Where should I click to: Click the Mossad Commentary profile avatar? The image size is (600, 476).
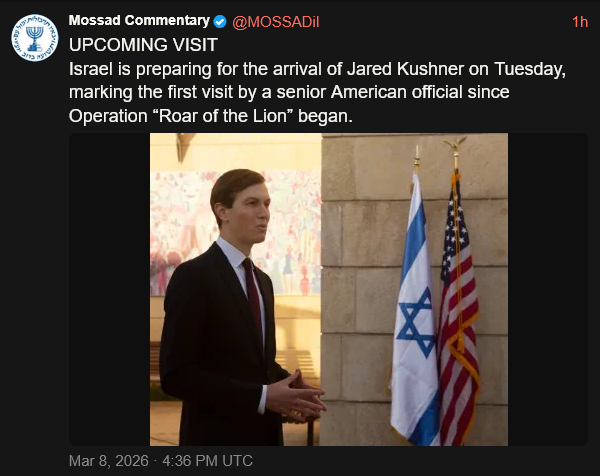[x=35, y=34]
